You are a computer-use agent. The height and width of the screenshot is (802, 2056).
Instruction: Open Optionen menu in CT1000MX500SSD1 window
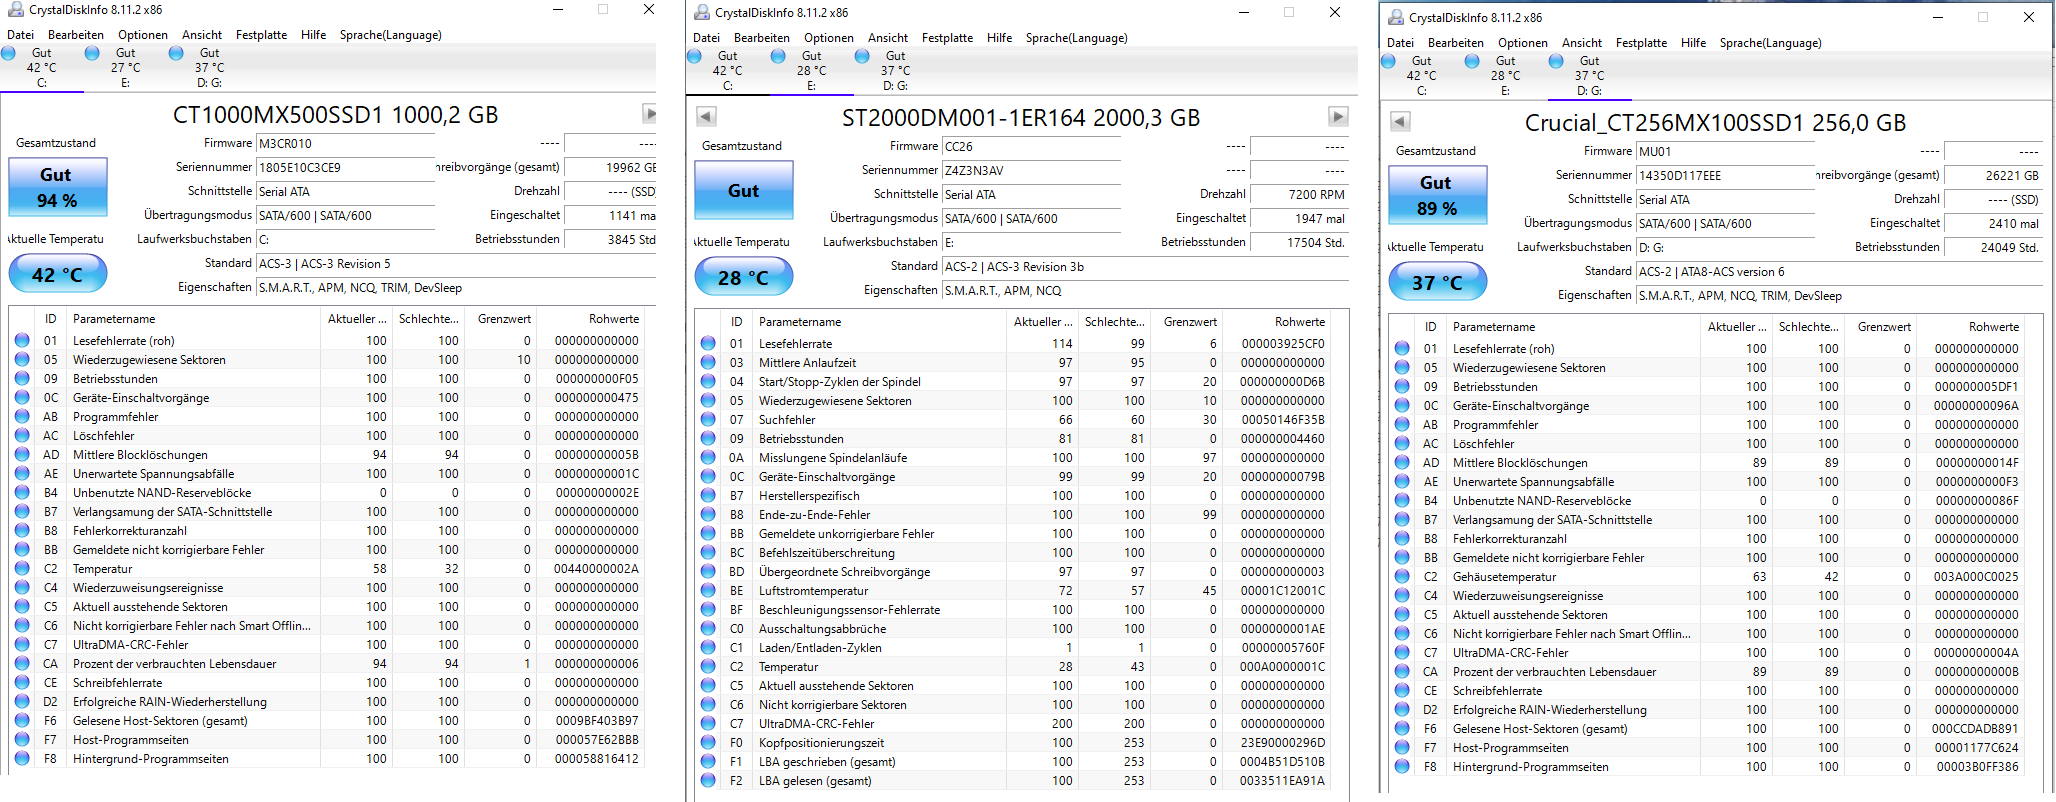[143, 35]
